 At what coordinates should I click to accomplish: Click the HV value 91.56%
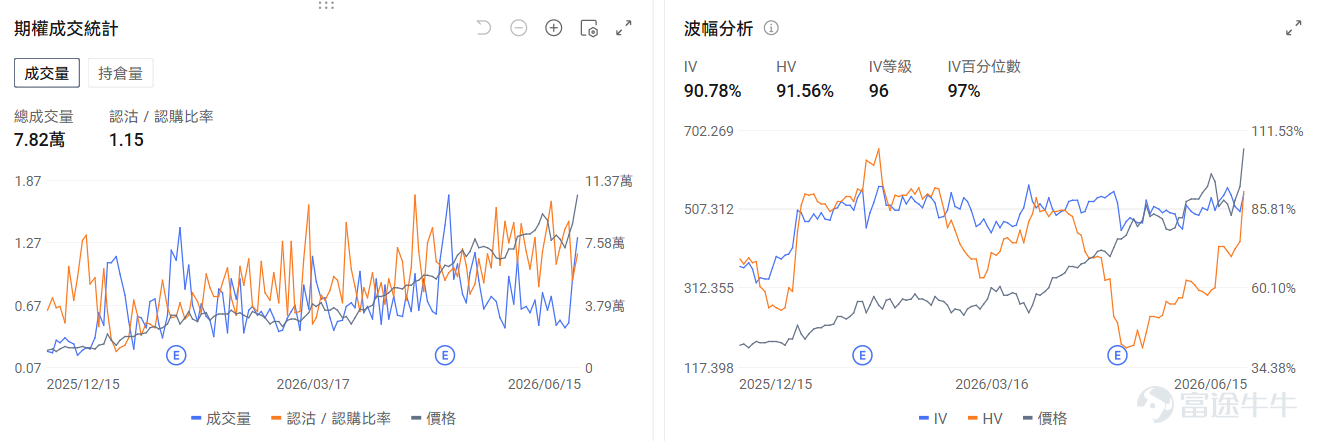[805, 91]
